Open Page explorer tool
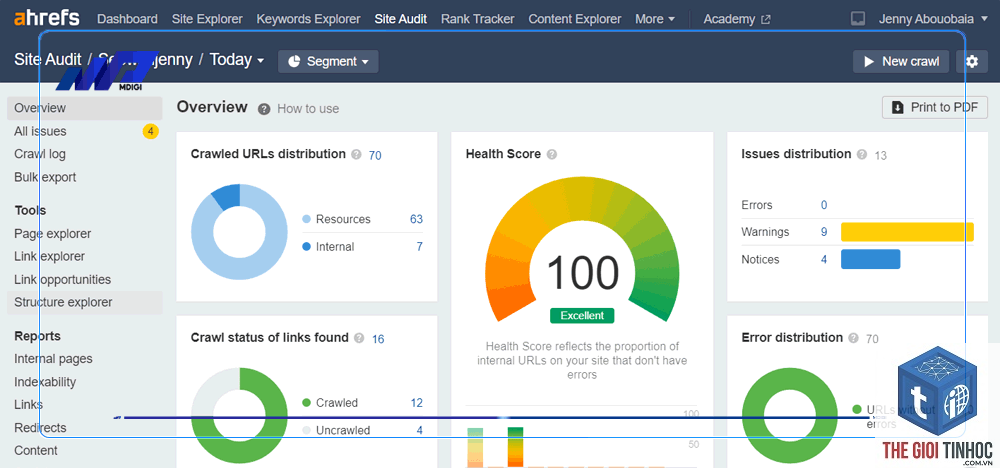The image size is (1000, 468). 52,234
